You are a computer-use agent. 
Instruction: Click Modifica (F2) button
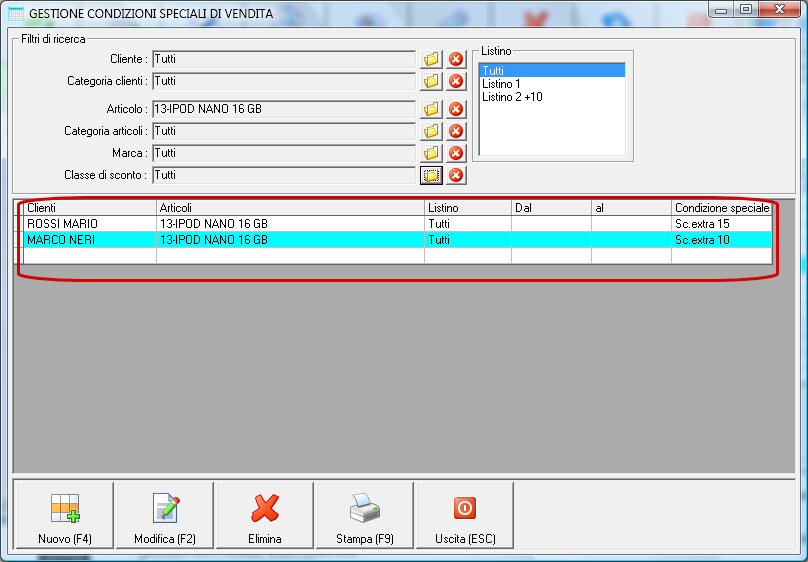point(165,515)
